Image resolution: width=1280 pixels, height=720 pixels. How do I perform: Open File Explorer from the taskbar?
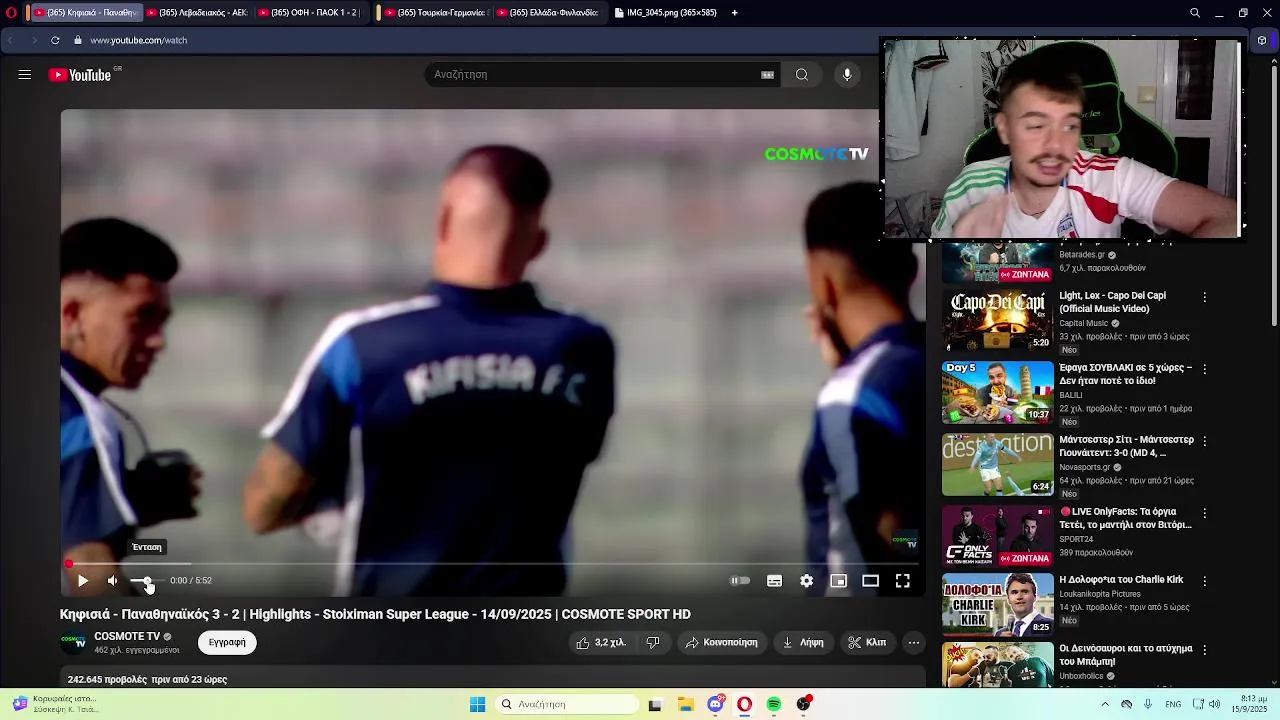pyautogui.click(x=685, y=704)
